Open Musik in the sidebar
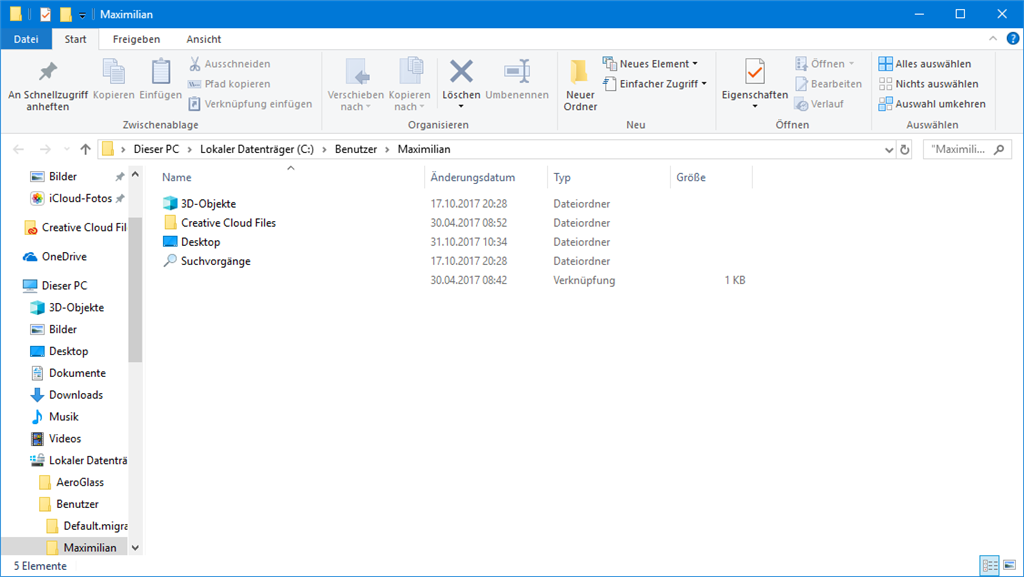 pyautogui.click(x=63, y=416)
